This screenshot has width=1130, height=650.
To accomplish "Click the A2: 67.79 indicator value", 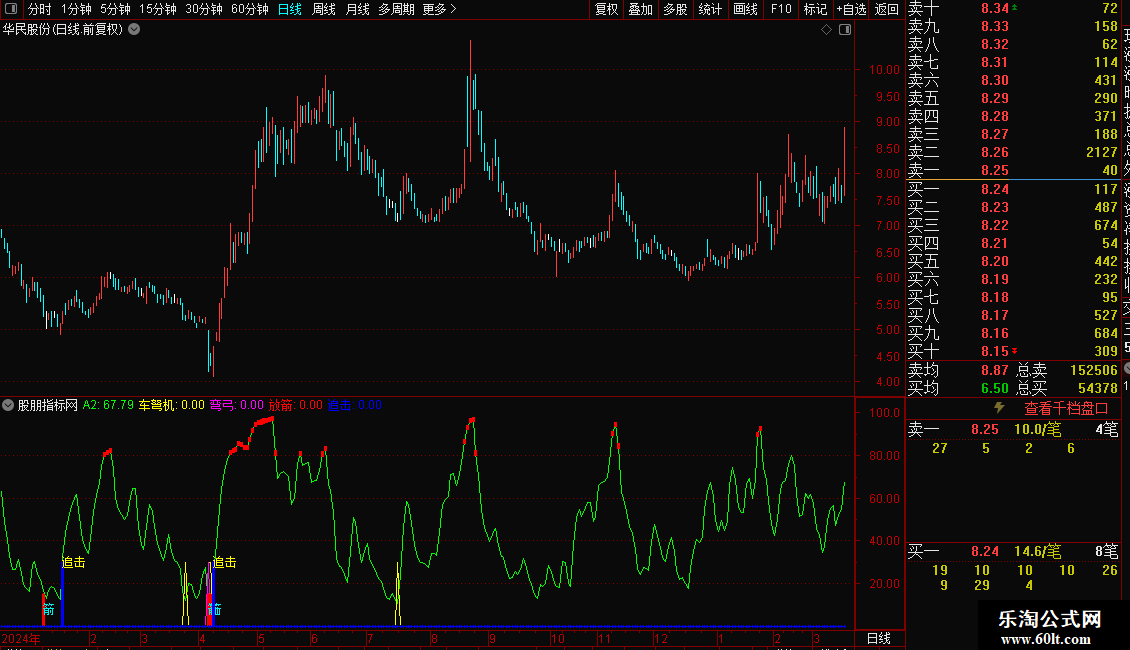I will coord(108,405).
